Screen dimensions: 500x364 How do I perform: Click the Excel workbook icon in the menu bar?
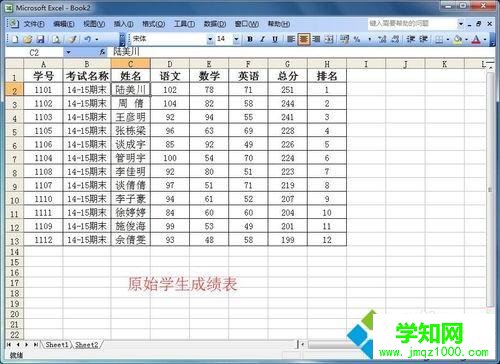click(13, 23)
